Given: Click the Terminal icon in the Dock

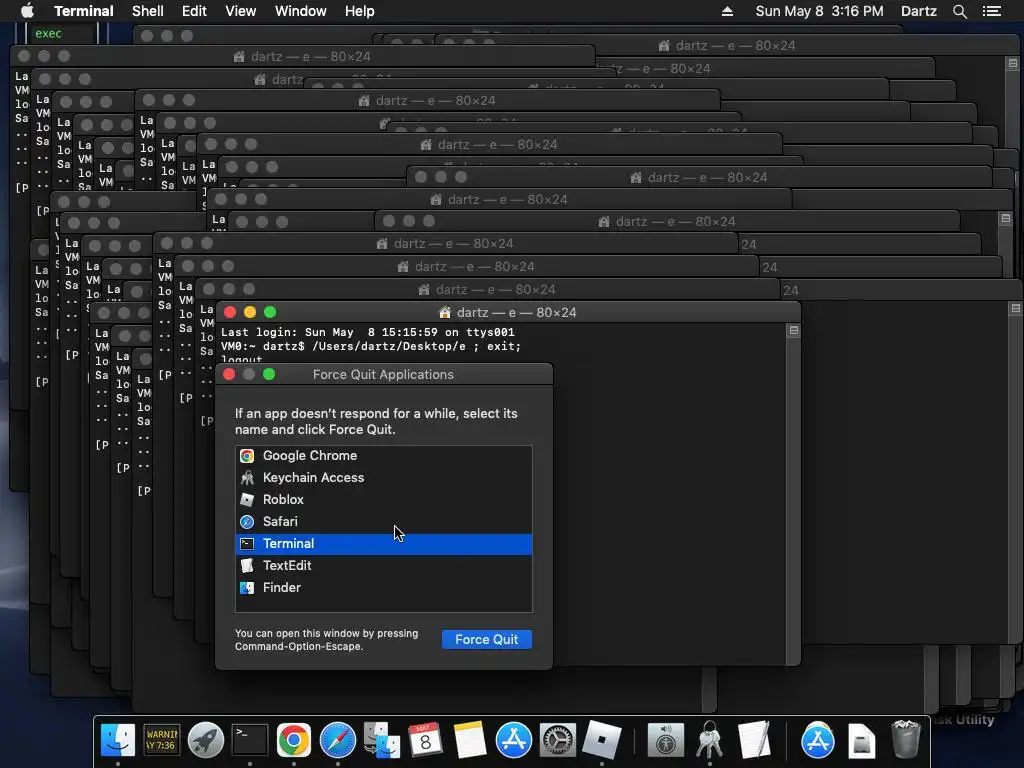Looking at the screenshot, I should tap(250, 740).
